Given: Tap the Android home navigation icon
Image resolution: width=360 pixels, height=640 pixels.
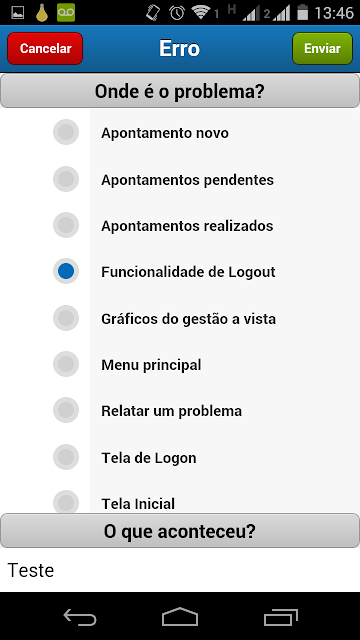Looking at the screenshot, I should pyautogui.click(x=180, y=616).
